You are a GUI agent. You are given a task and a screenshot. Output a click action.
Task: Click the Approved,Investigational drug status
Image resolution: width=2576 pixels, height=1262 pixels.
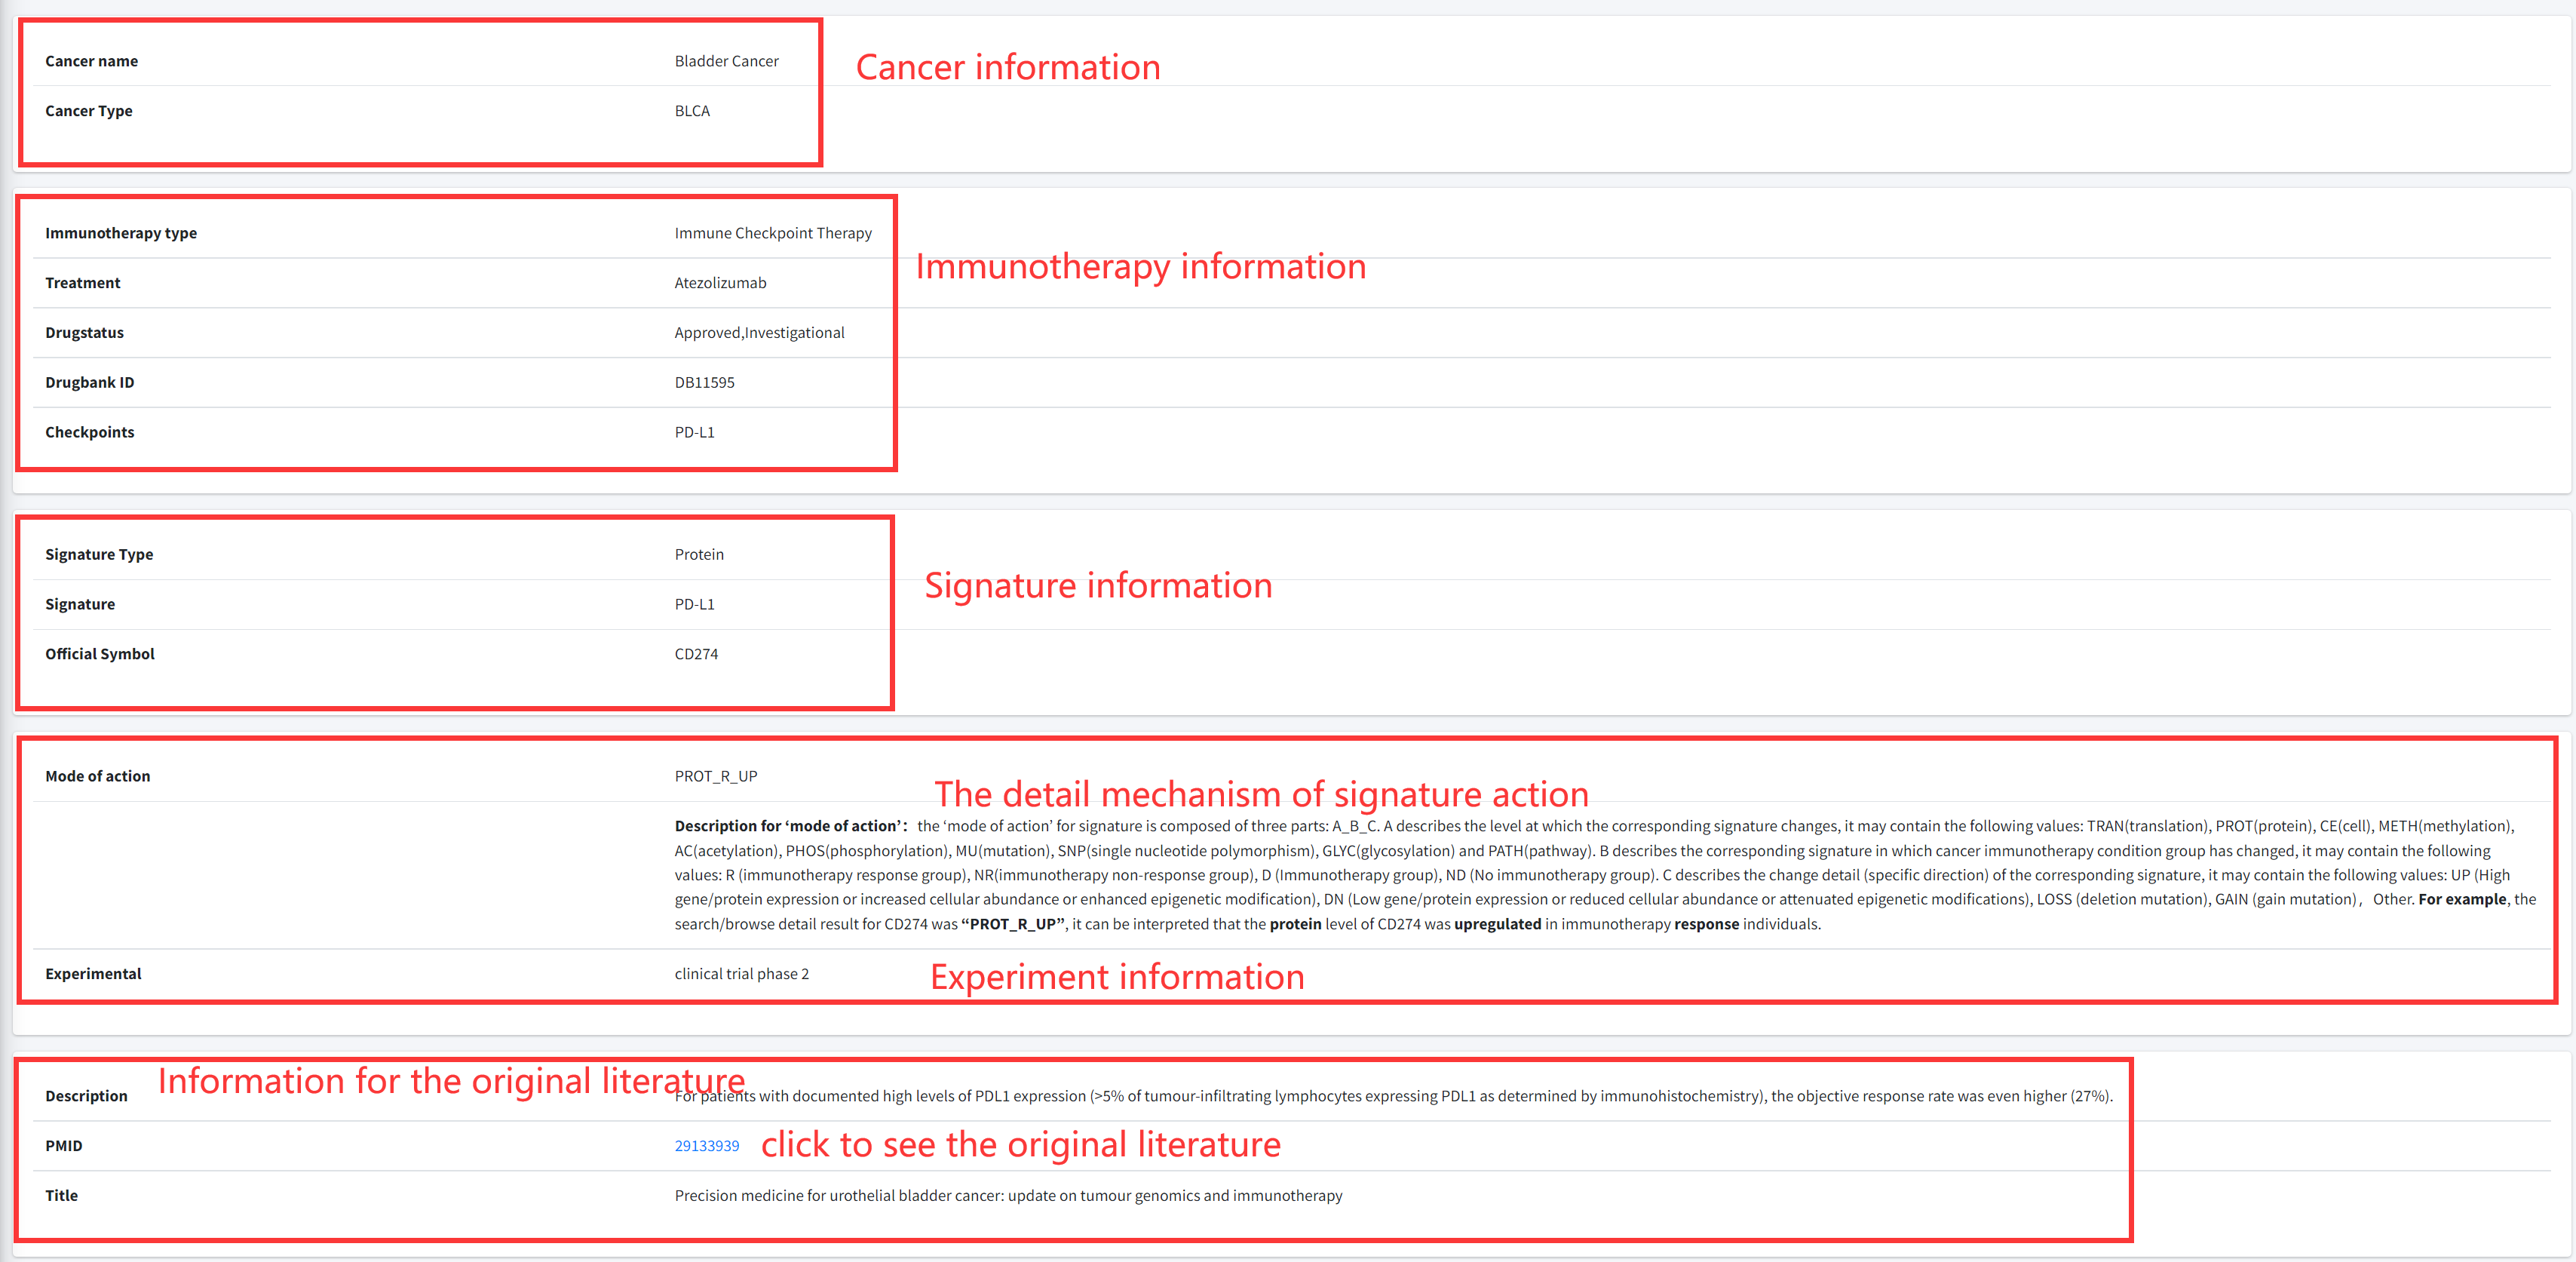click(x=759, y=332)
